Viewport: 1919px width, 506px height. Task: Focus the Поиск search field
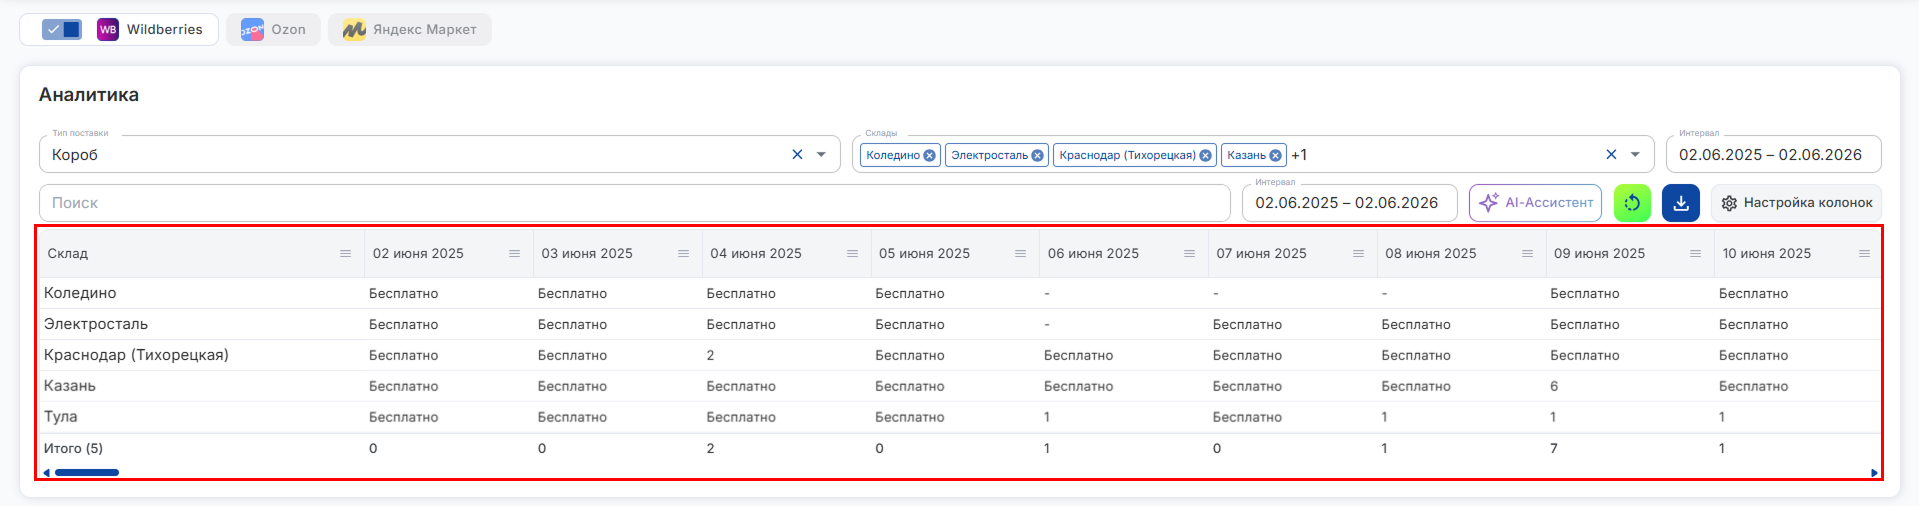635,203
